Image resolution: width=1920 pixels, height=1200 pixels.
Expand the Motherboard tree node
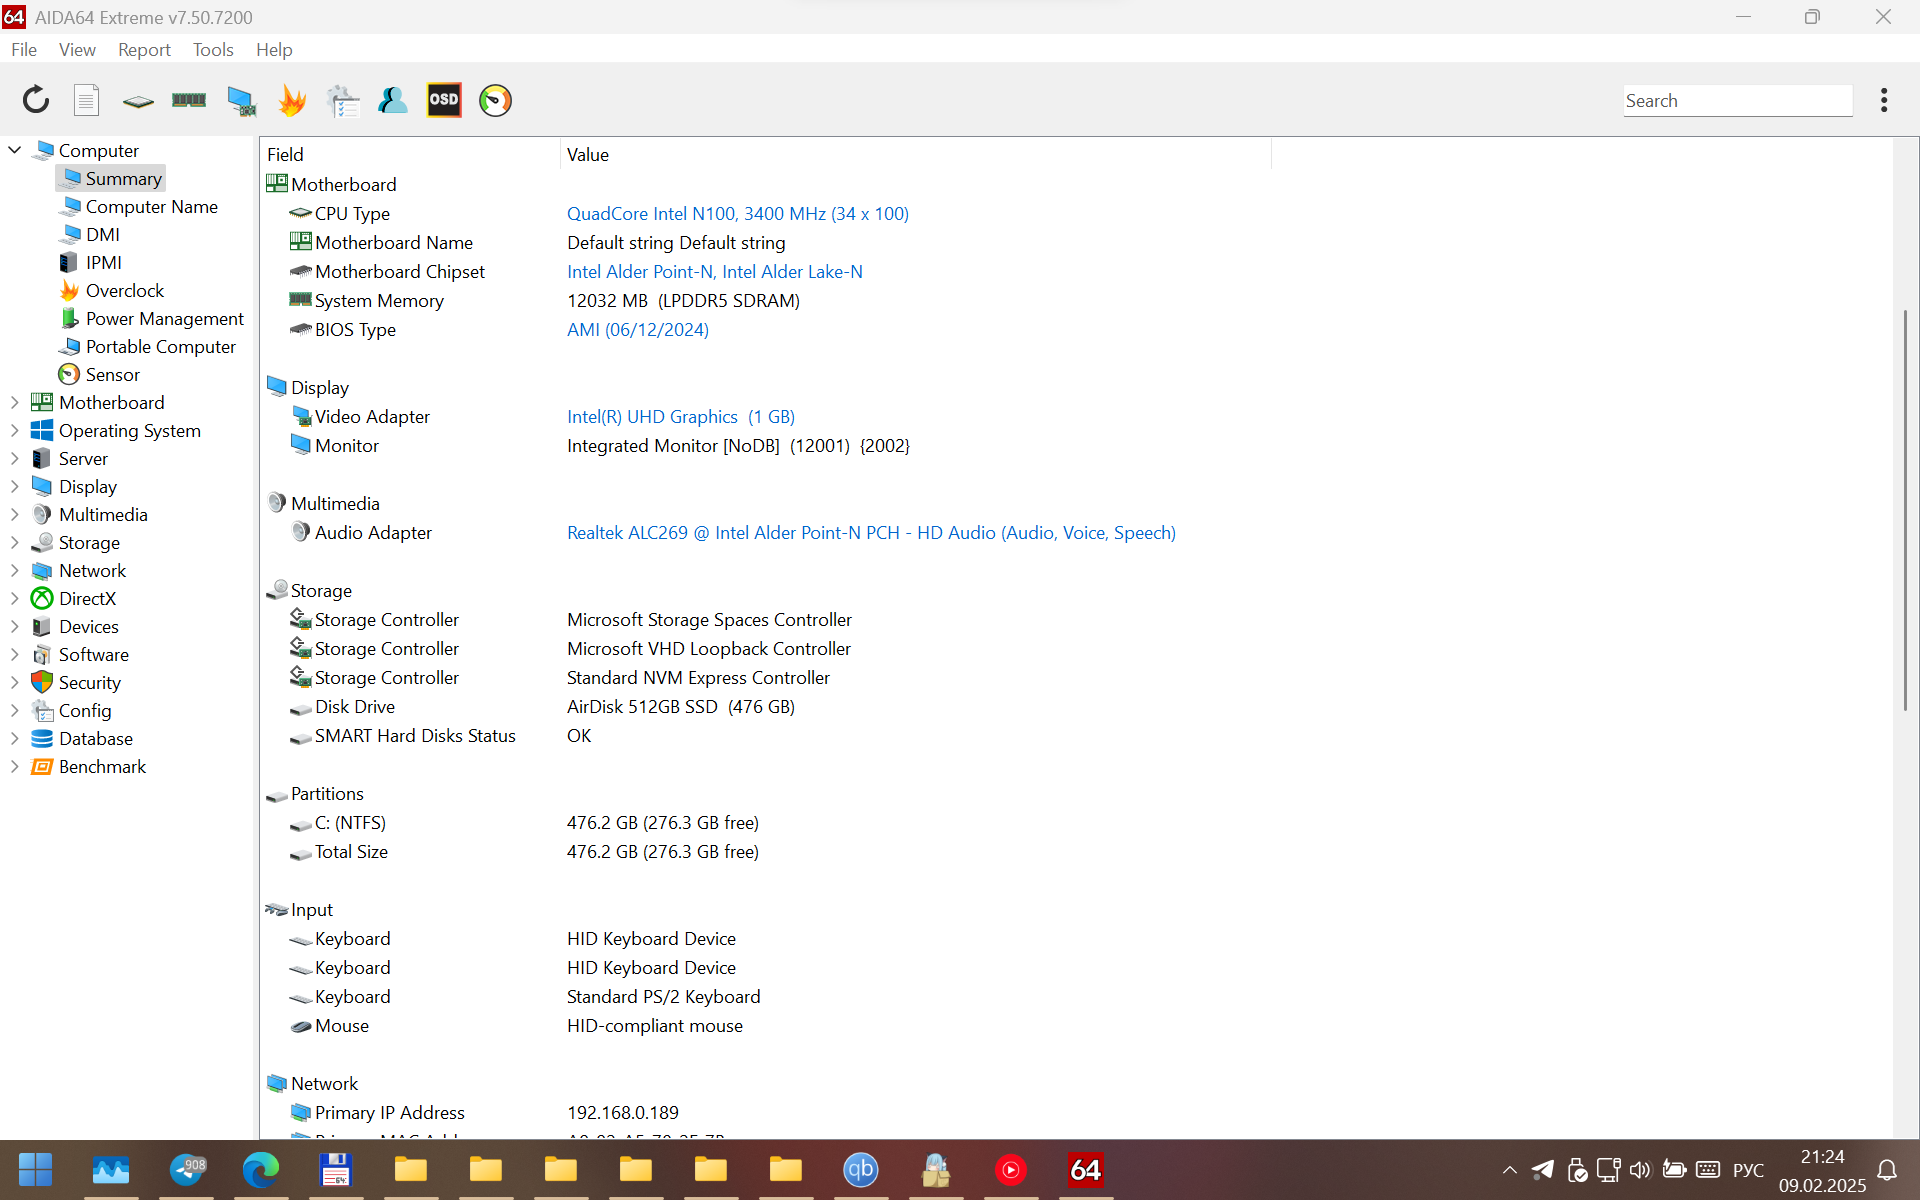click(x=15, y=402)
